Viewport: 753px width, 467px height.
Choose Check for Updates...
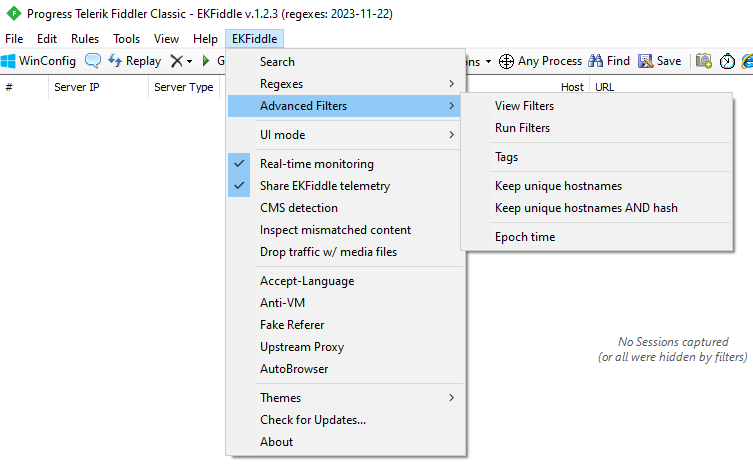344,420
